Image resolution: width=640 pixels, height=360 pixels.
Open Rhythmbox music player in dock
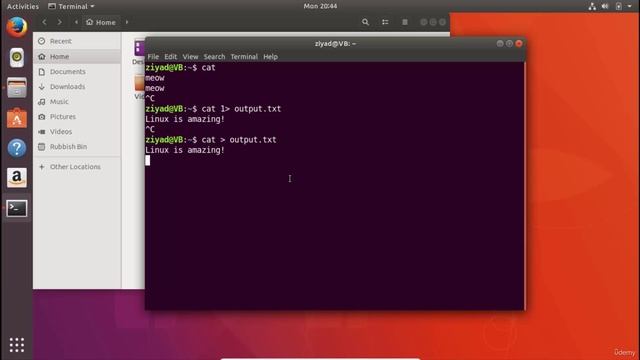(17, 57)
